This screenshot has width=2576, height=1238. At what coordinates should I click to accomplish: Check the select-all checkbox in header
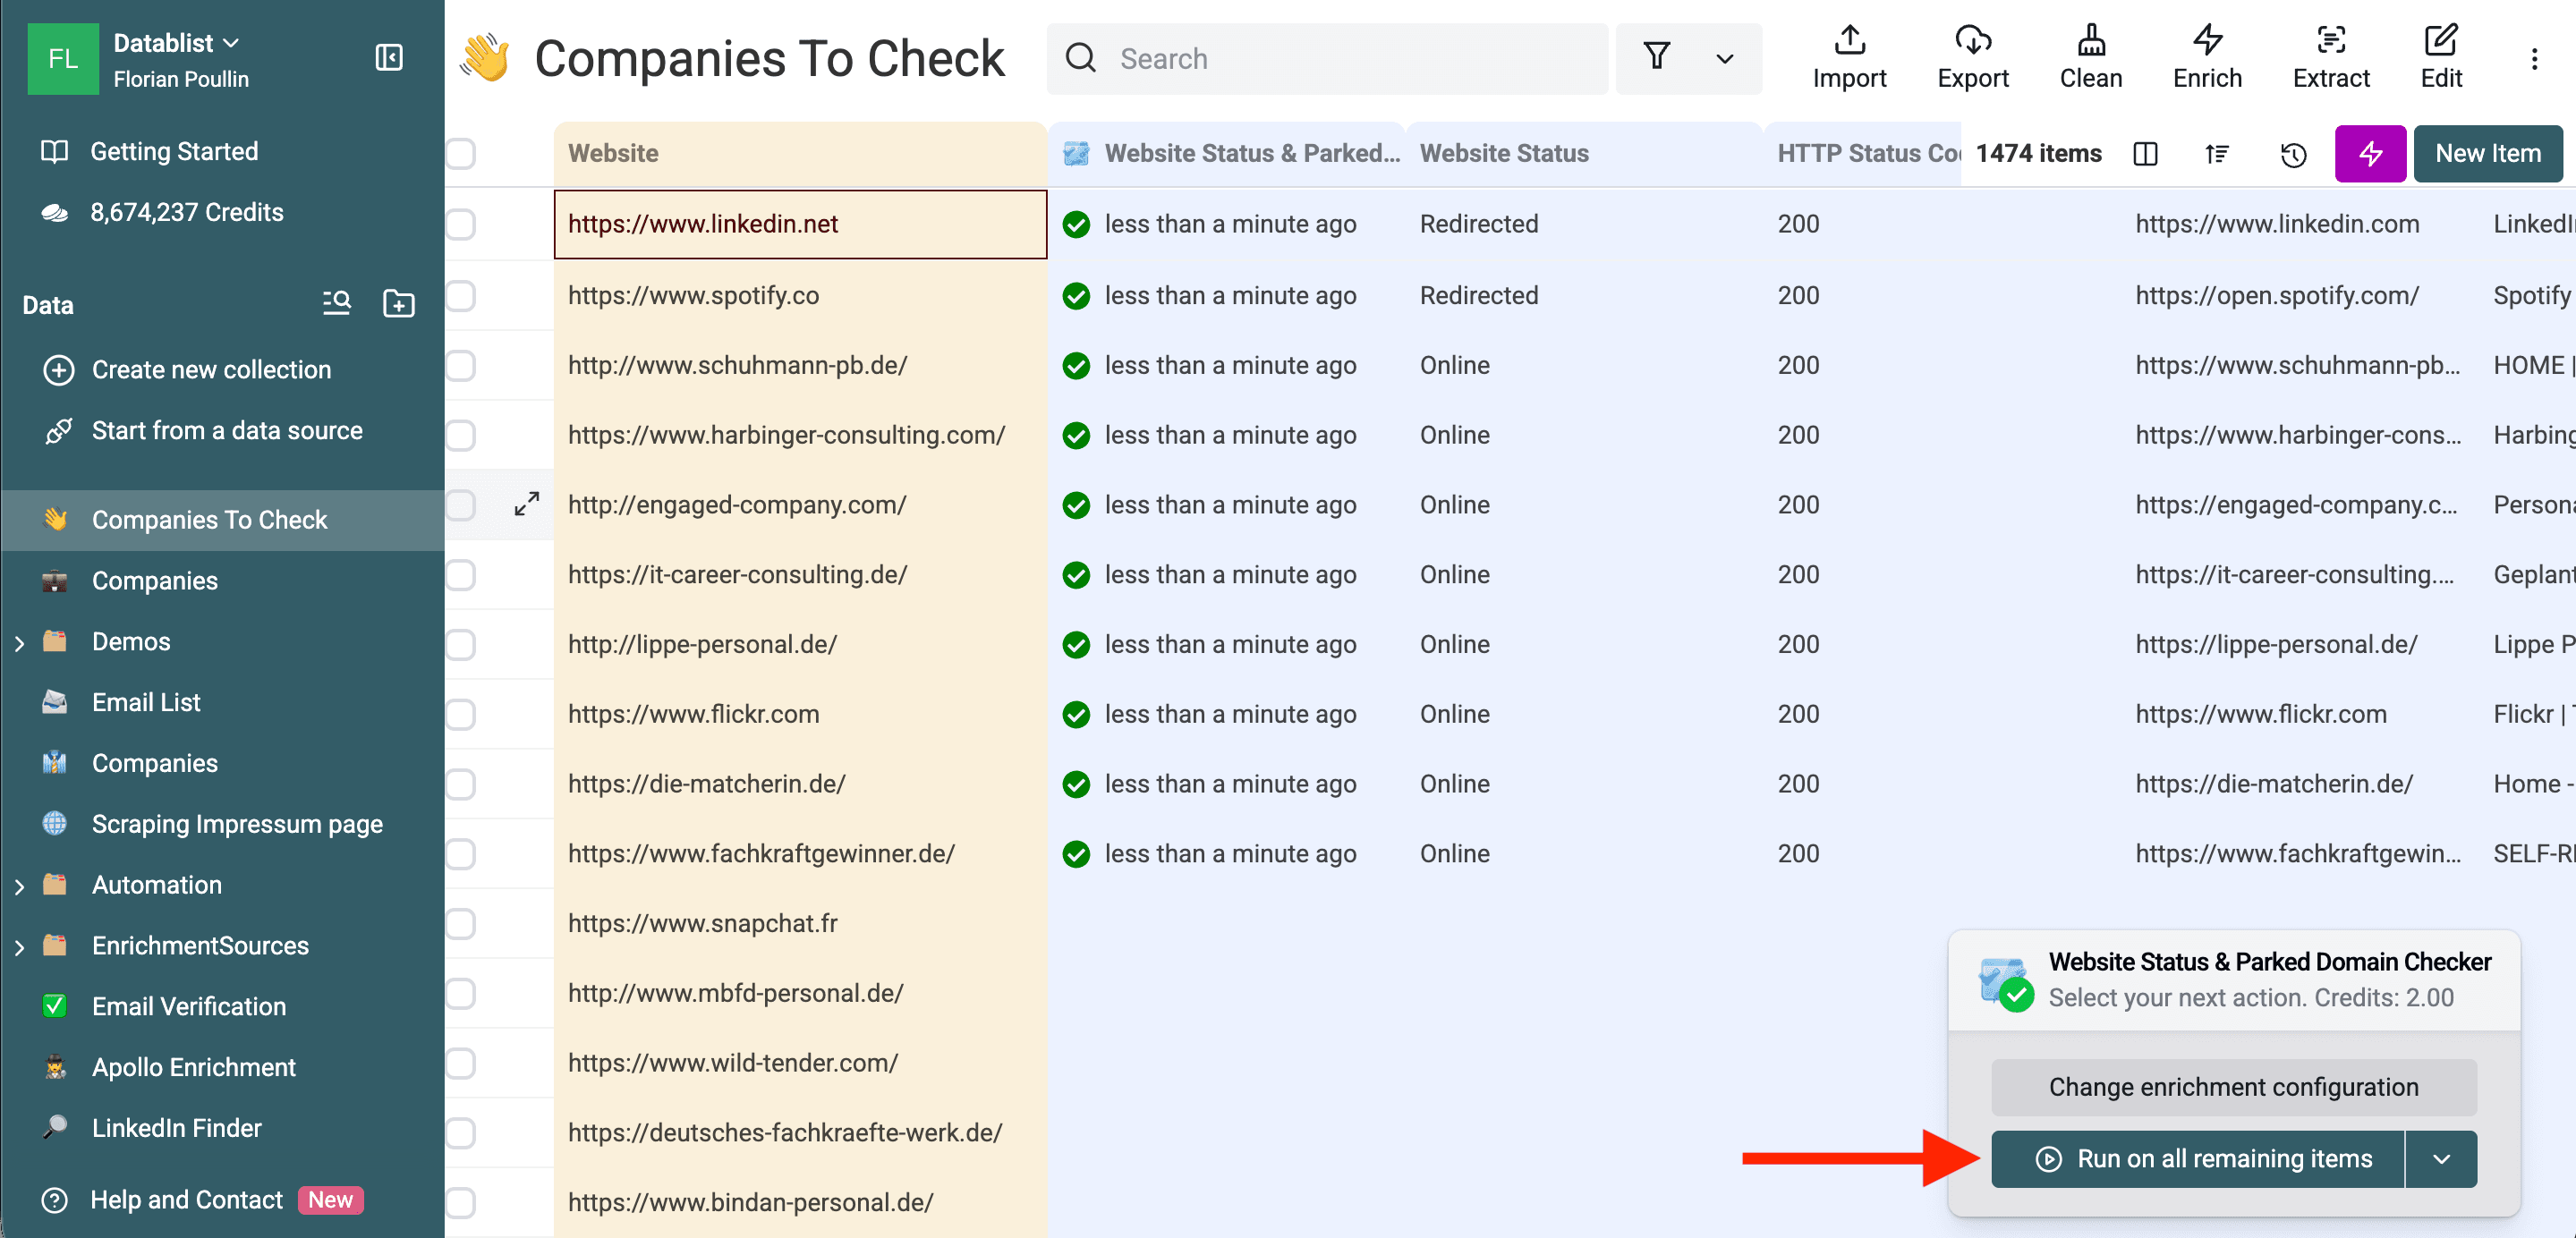click(460, 154)
